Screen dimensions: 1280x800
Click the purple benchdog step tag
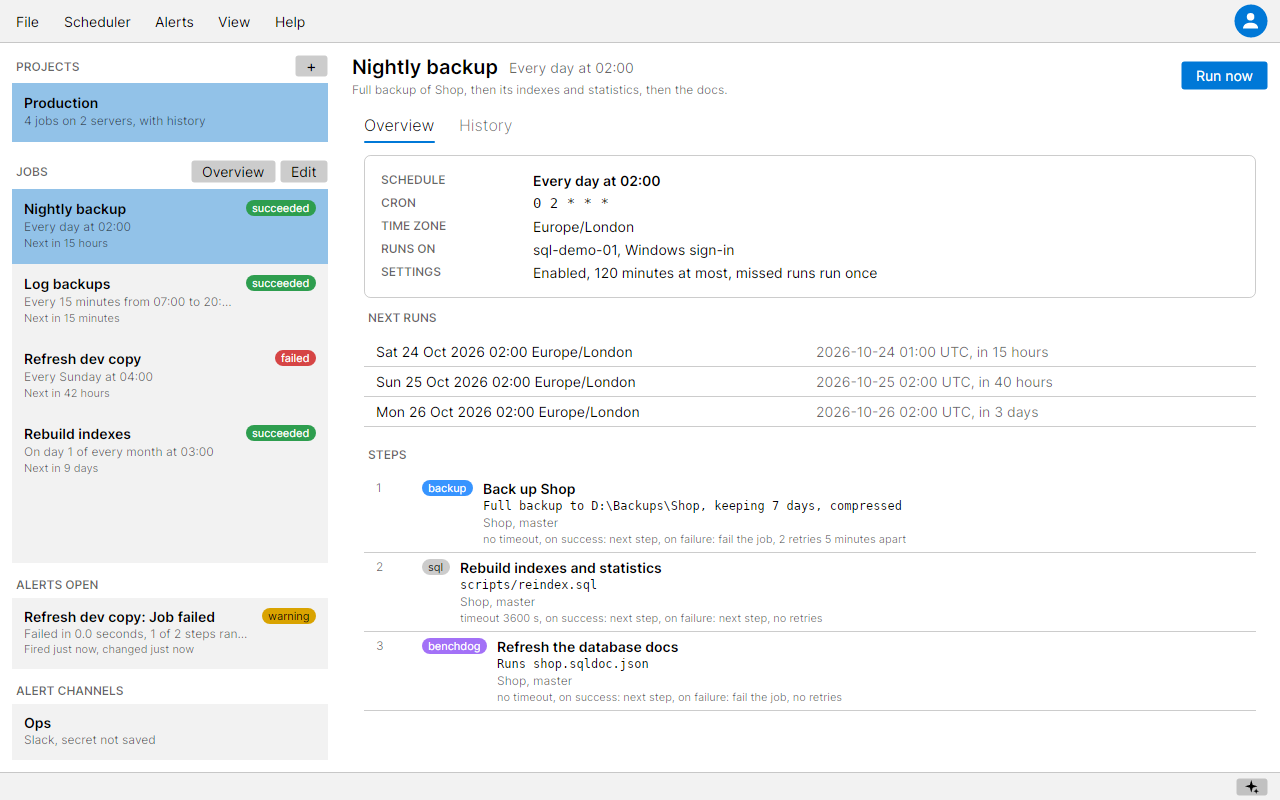tap(454, 646)
